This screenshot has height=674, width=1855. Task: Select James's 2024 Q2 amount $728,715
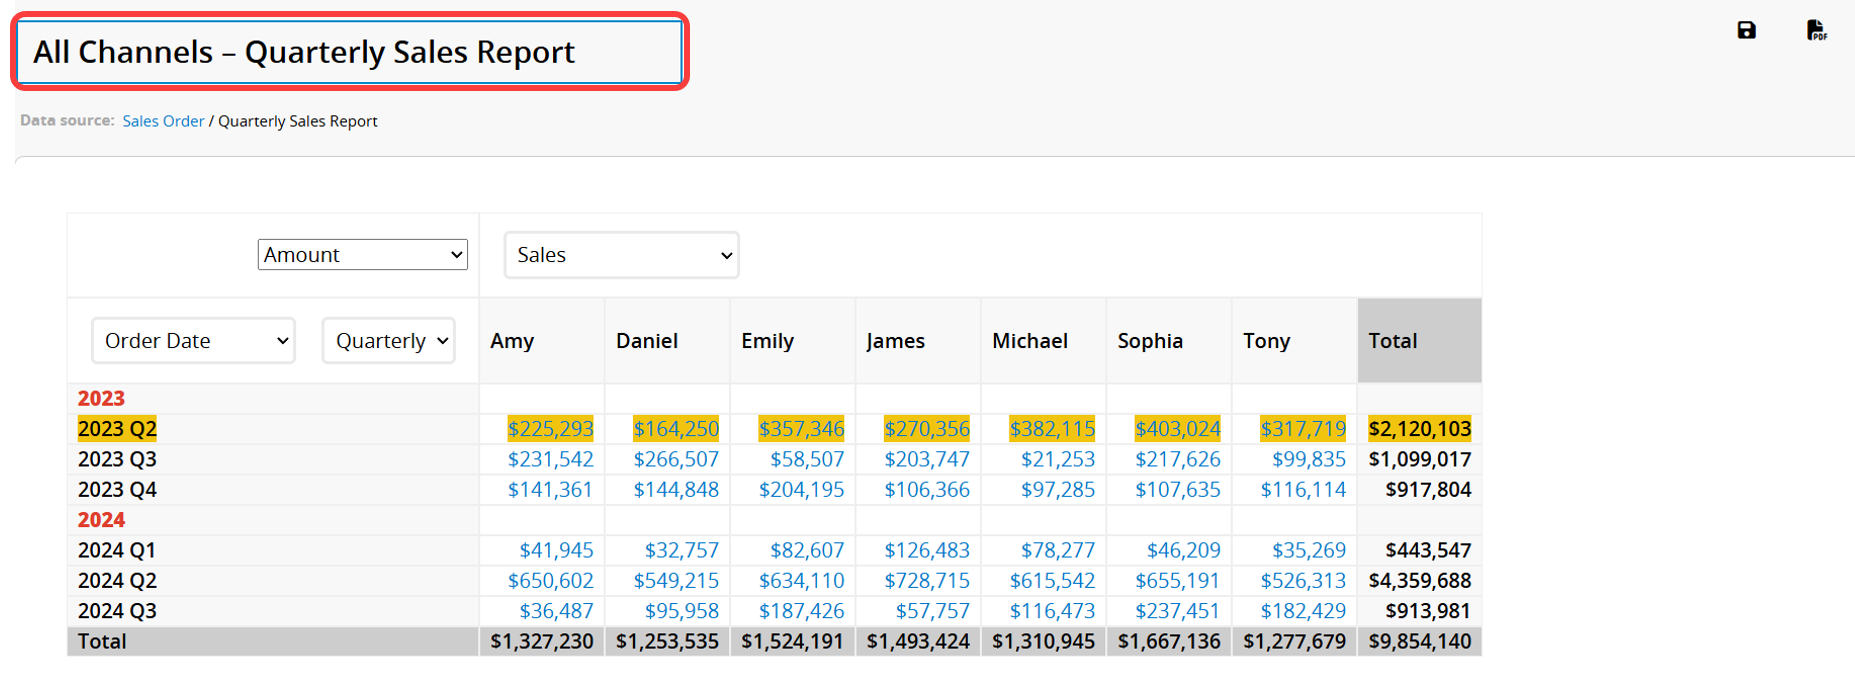pos(926,581)
